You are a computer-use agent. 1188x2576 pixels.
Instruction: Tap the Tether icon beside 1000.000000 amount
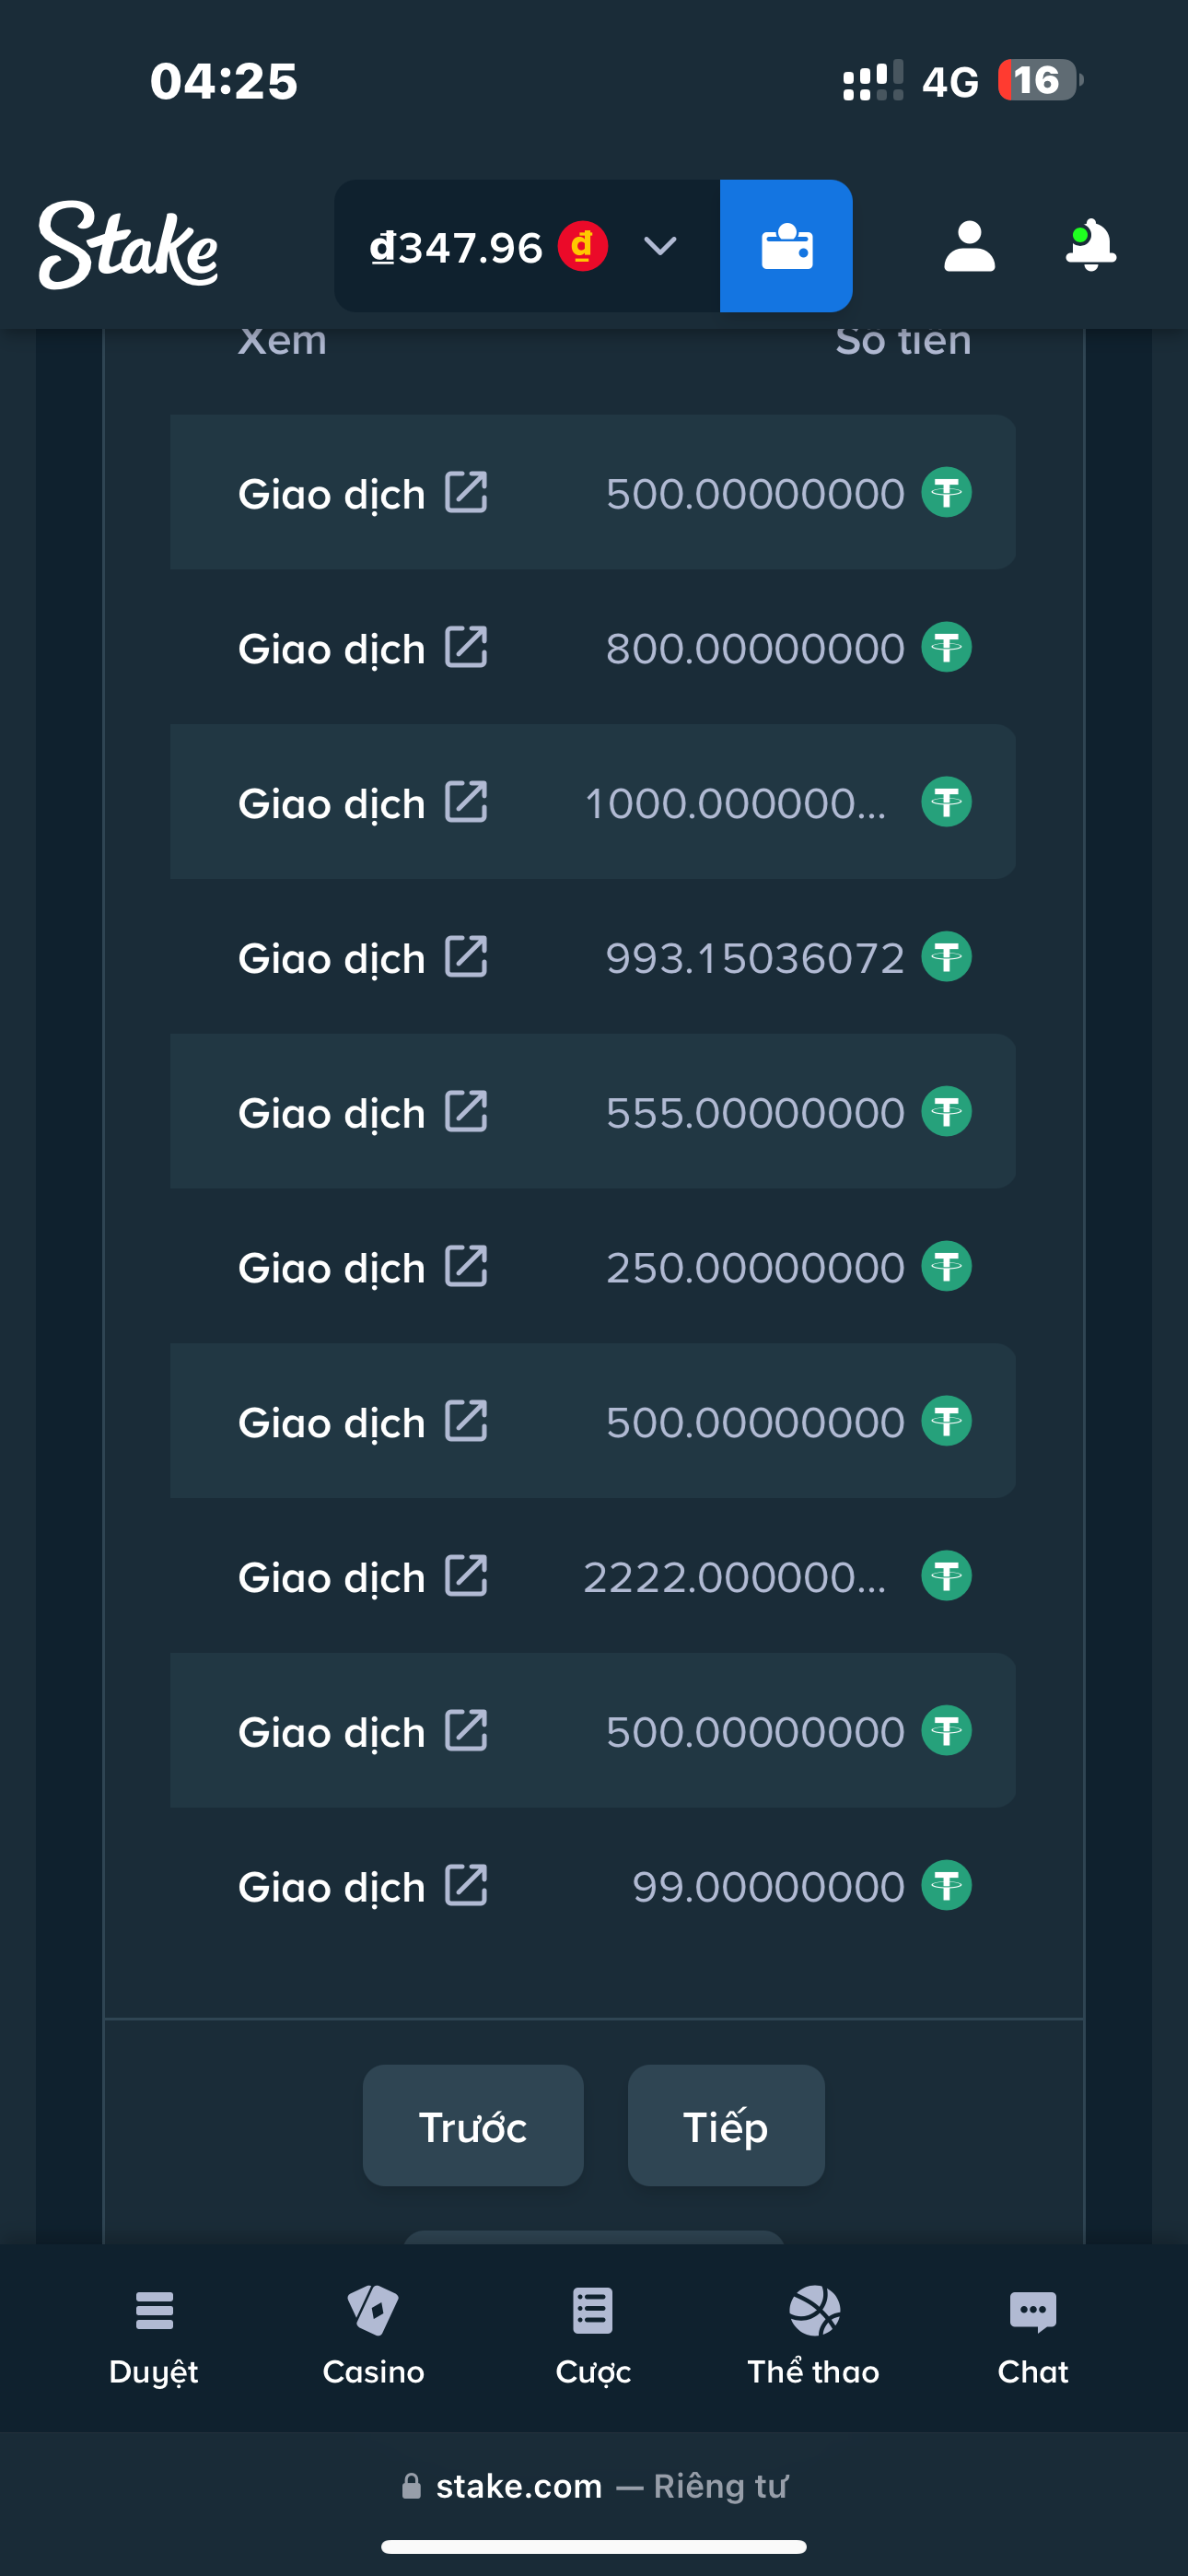click(946, 802)
